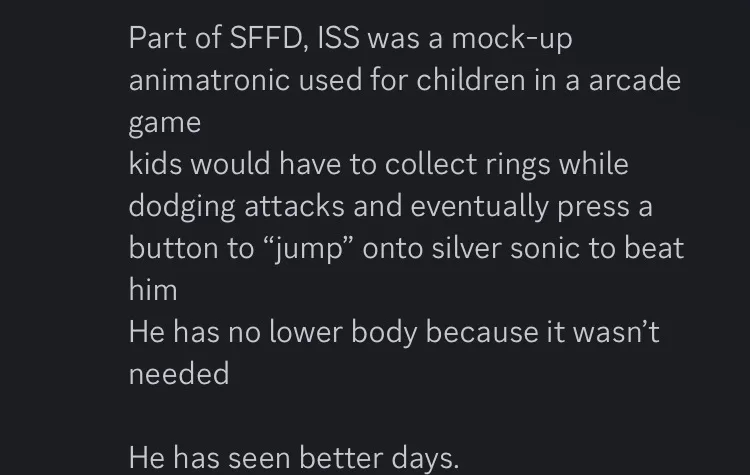Click the word "children"
The width and height of the screenshot is (750, 475).
[498, 80]
